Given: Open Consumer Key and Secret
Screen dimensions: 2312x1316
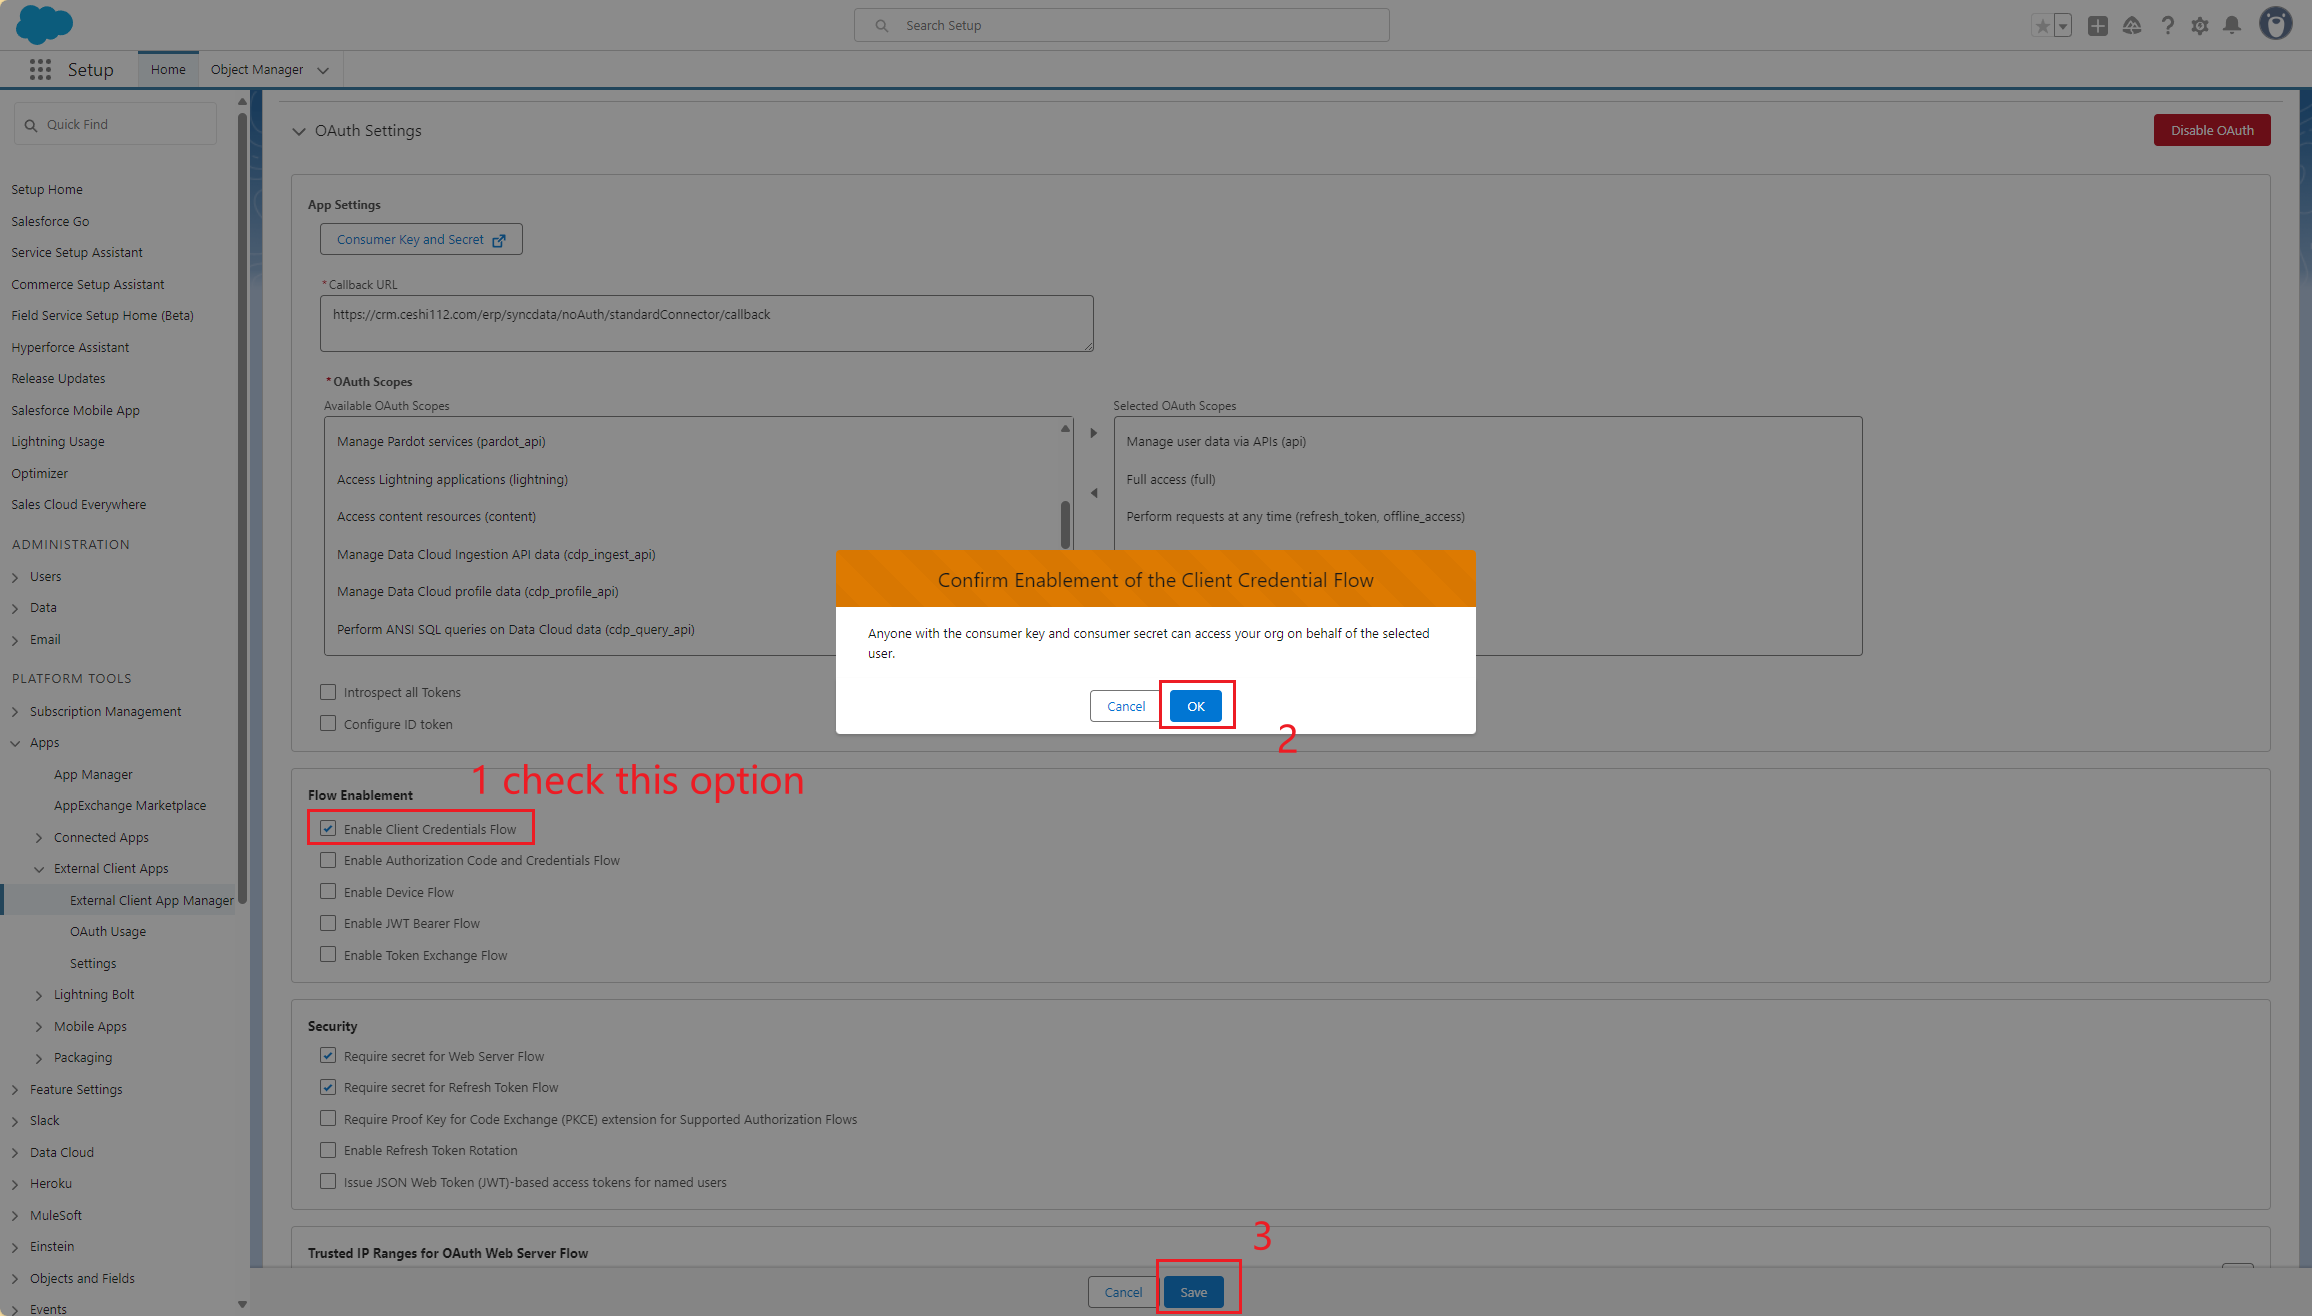Looking at the screenshot, I should click(x=421, y=239).
